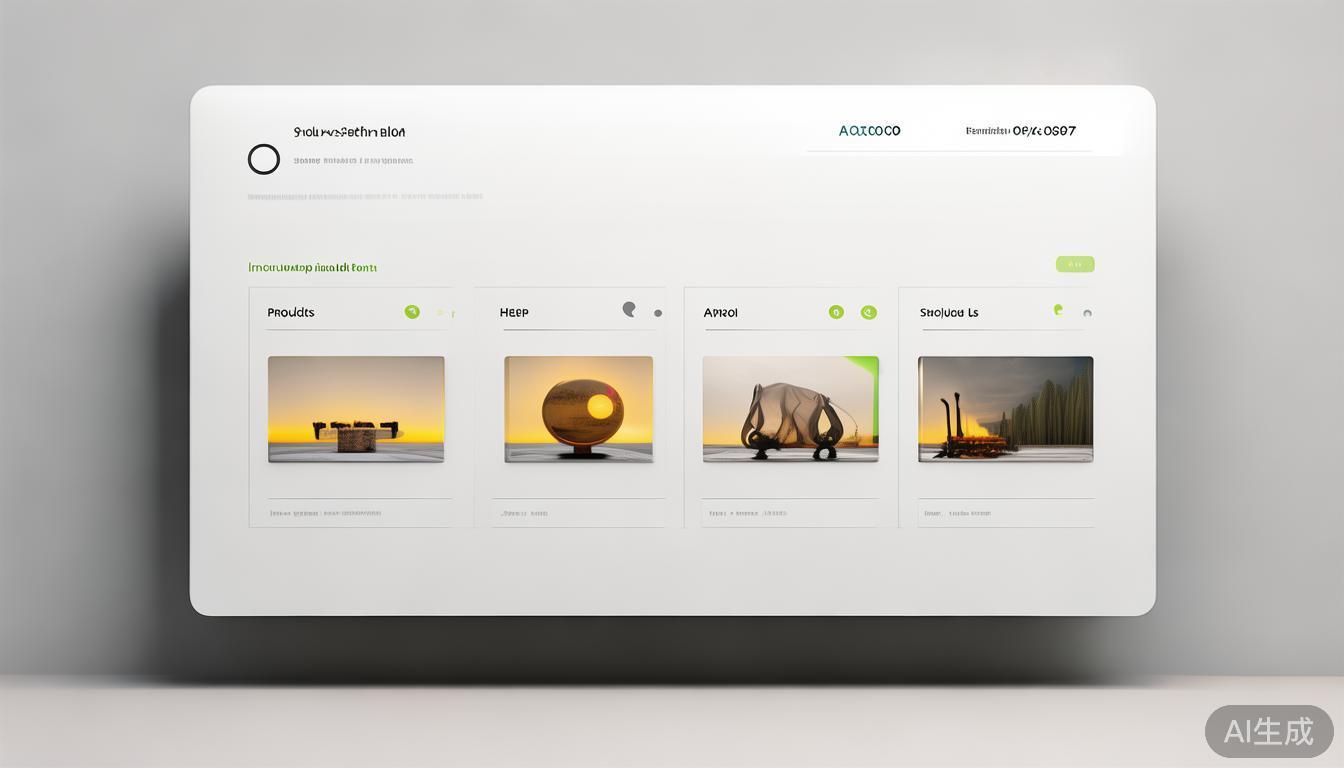
Task: Click the gray speech bubble icon in Heep card
Action: [x=629, y=309]
